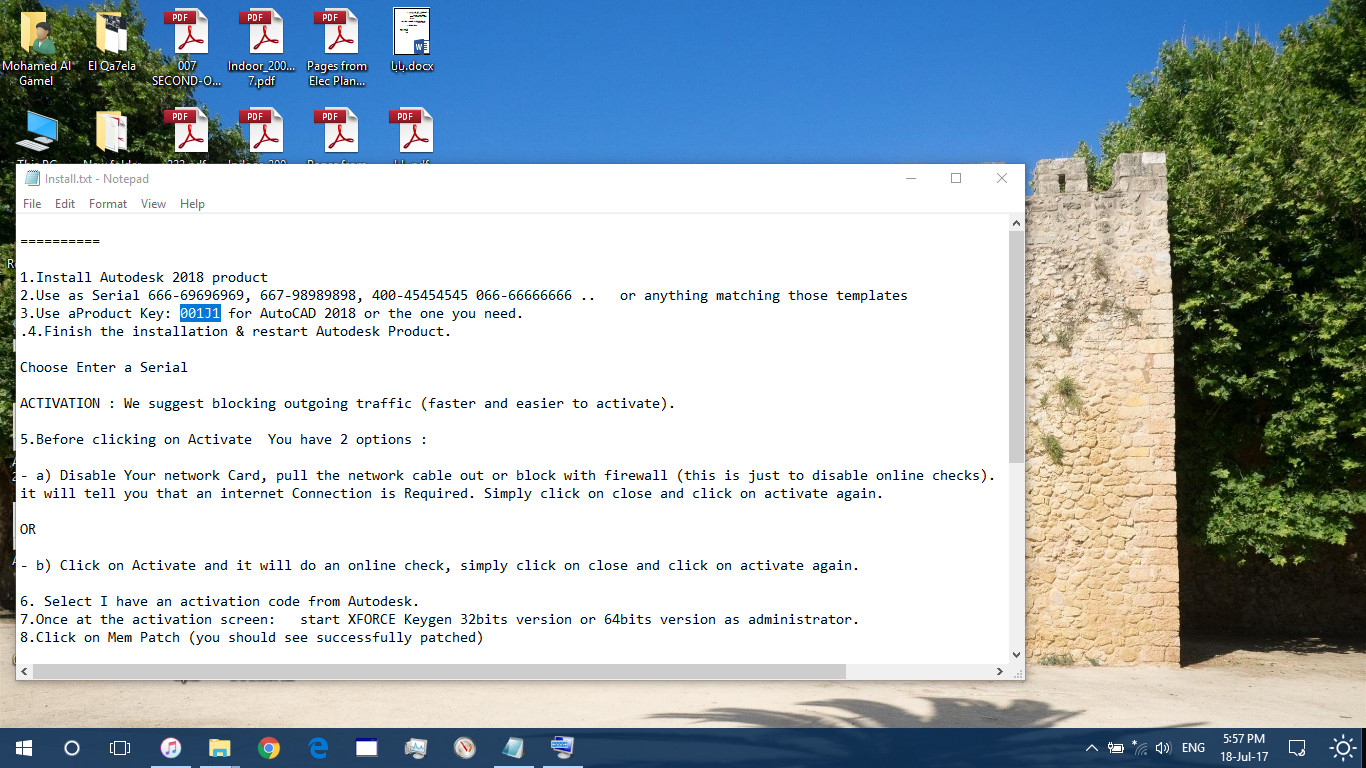Select the This PC desktop icon
The width and height of the screenshot is (1366, 768).
[x=37, y=135]
